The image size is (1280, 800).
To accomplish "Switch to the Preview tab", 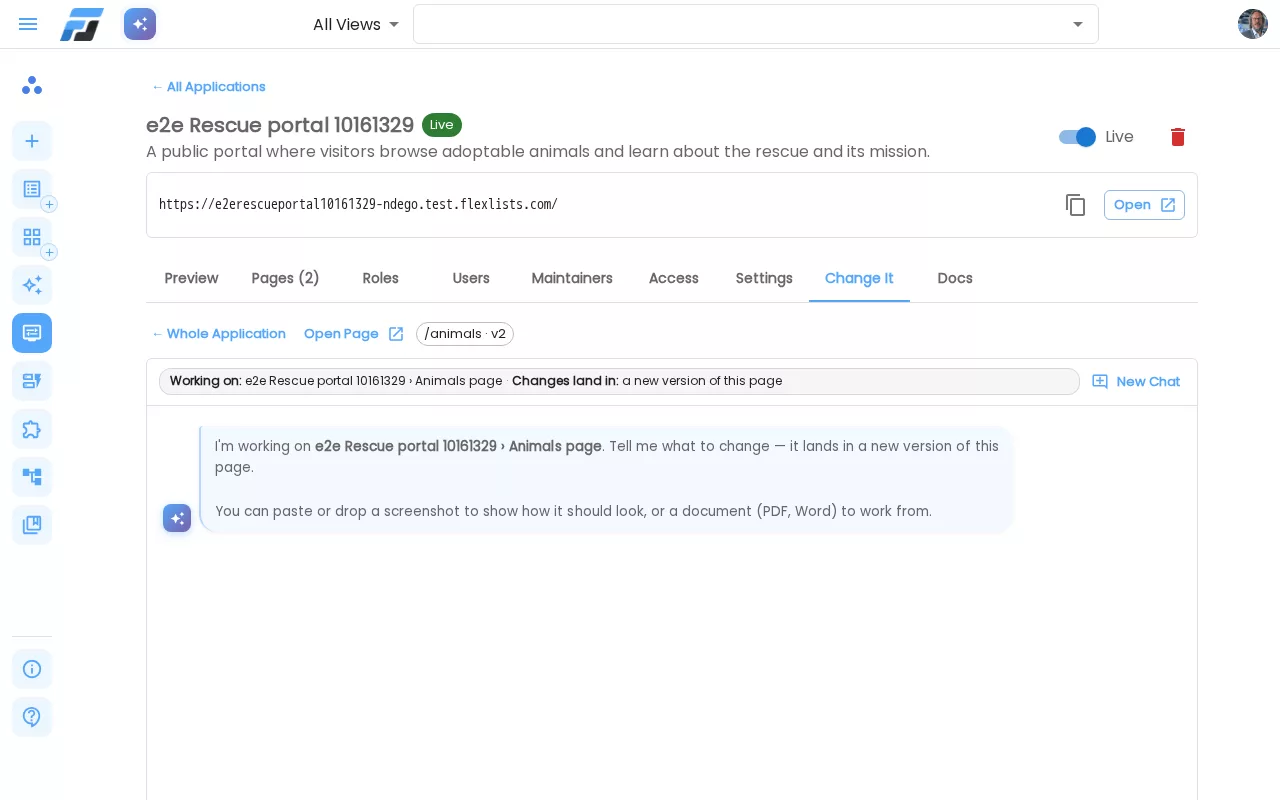I will (x=191, y=278).
